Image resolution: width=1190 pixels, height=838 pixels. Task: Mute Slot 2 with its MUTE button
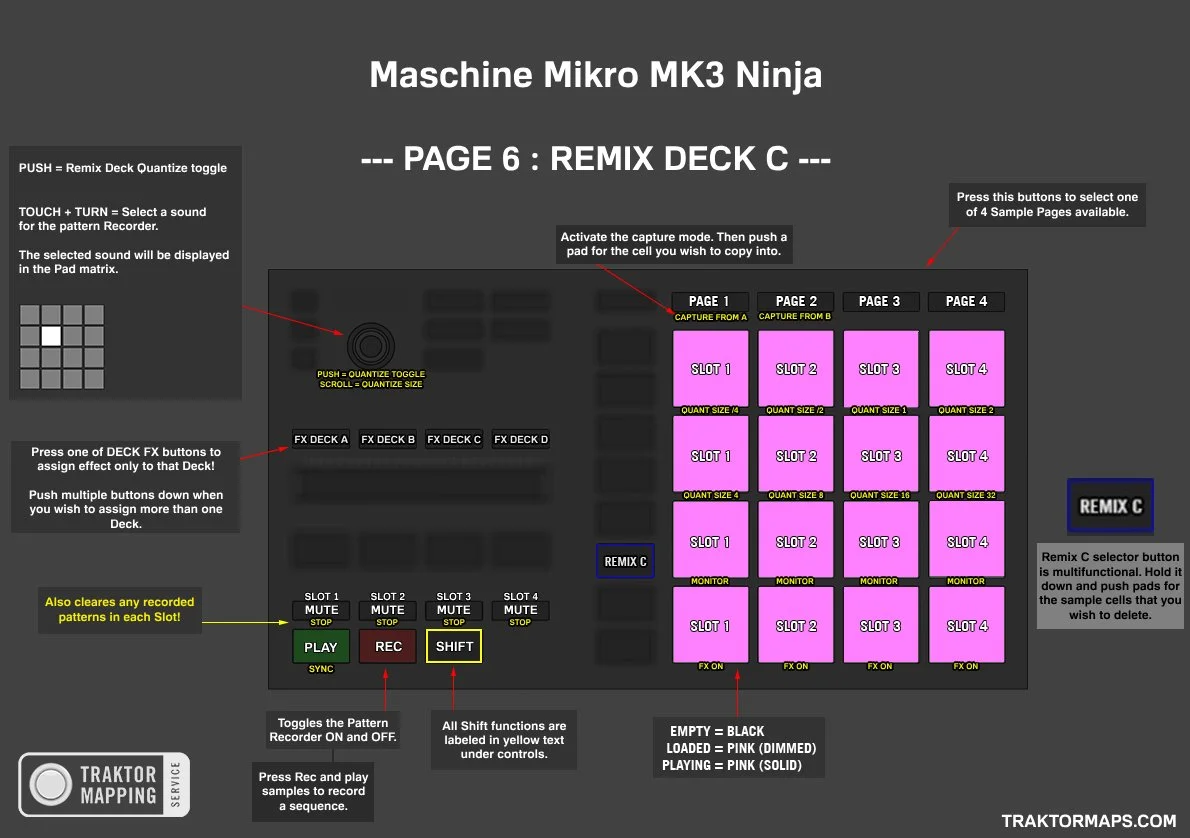point(388,610)
